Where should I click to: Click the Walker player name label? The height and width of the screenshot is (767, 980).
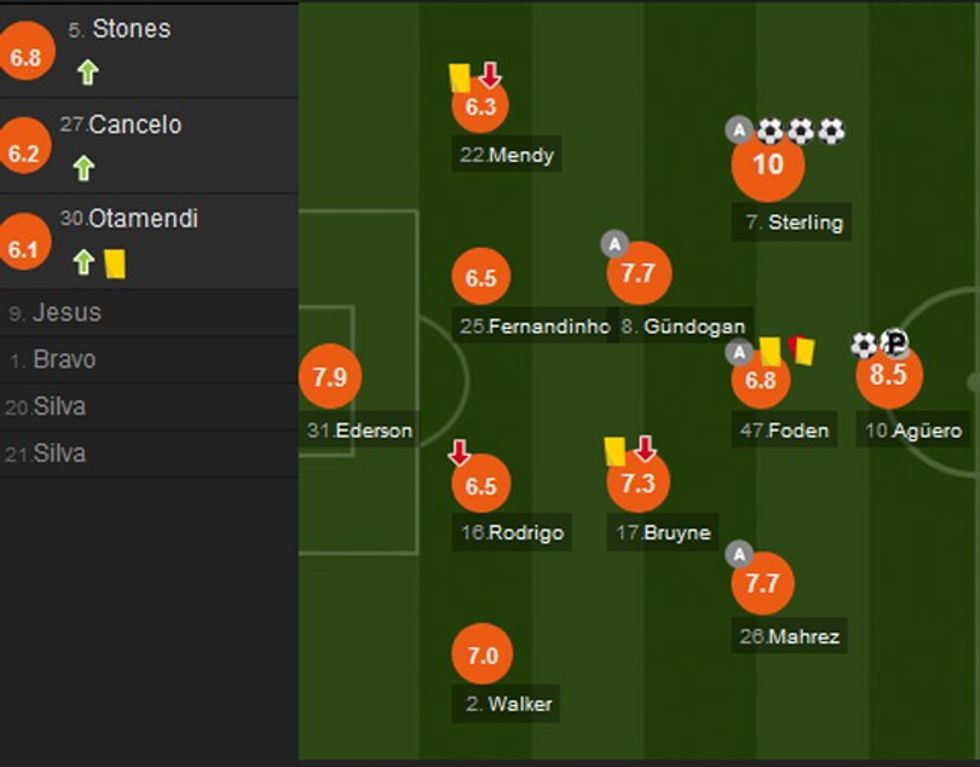click(519, 704)
